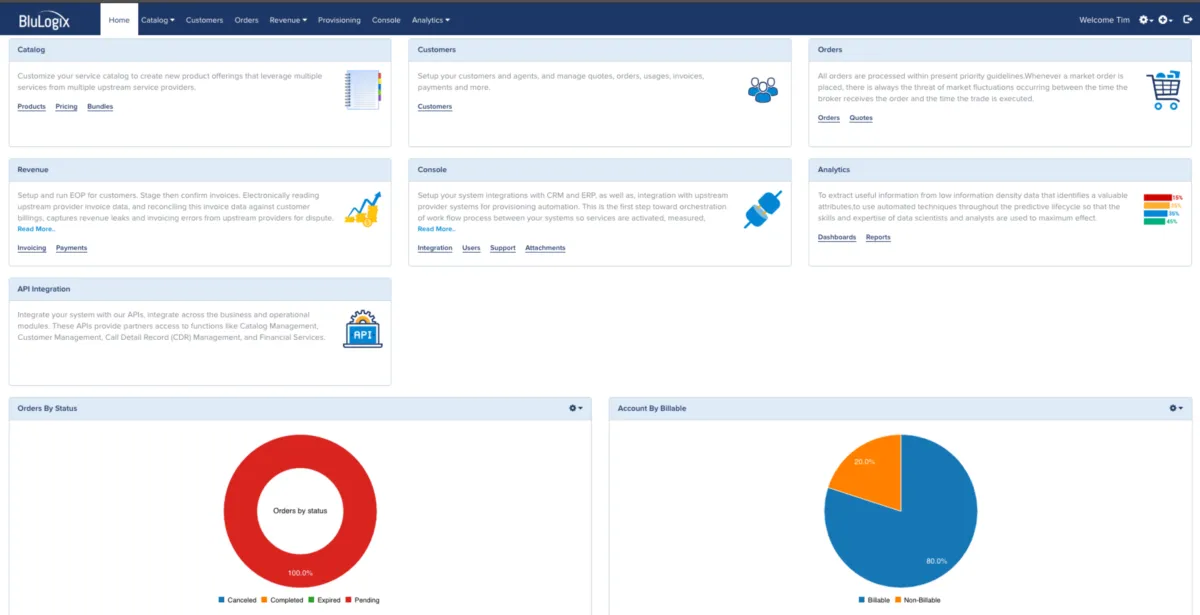Click the Console card header
1200x615 pixels.
point(600,169)
